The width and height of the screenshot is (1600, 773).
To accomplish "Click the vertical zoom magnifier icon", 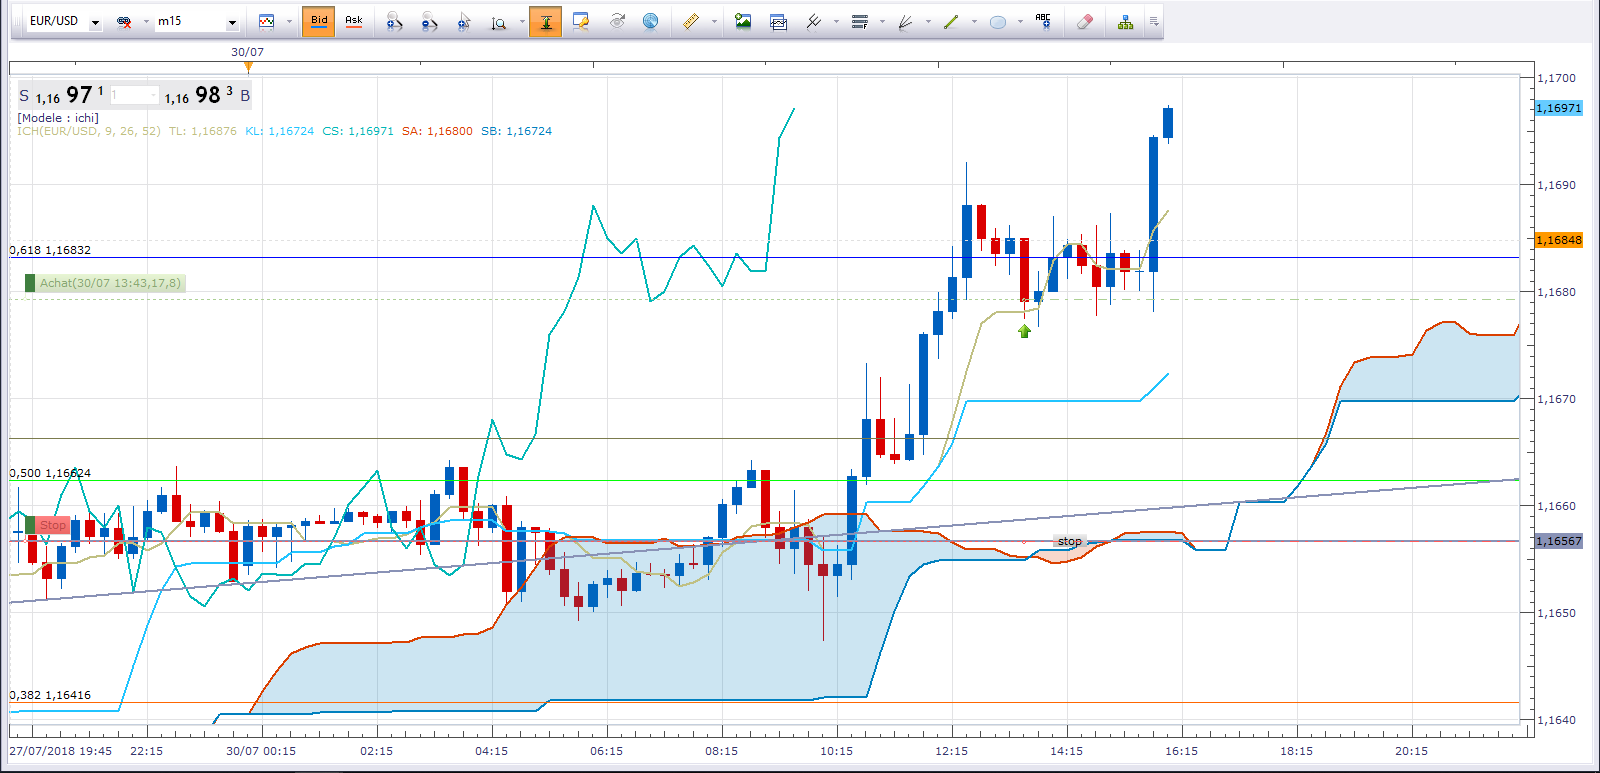I will coord(499,22).
